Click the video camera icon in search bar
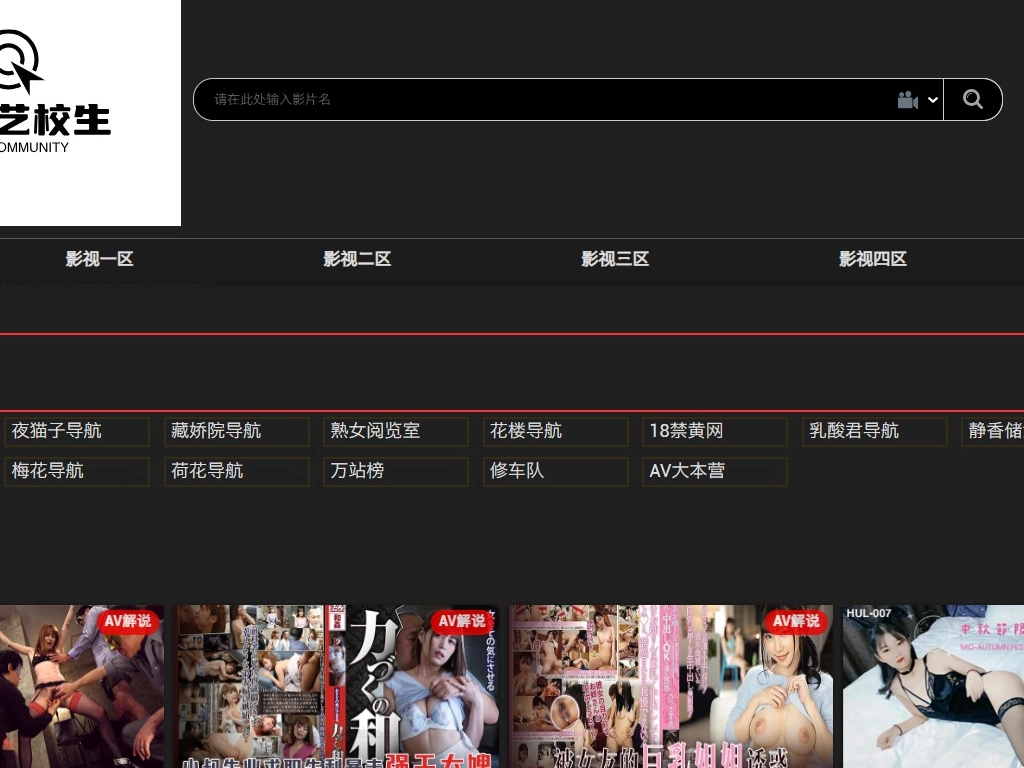 (x=907, y=100)
